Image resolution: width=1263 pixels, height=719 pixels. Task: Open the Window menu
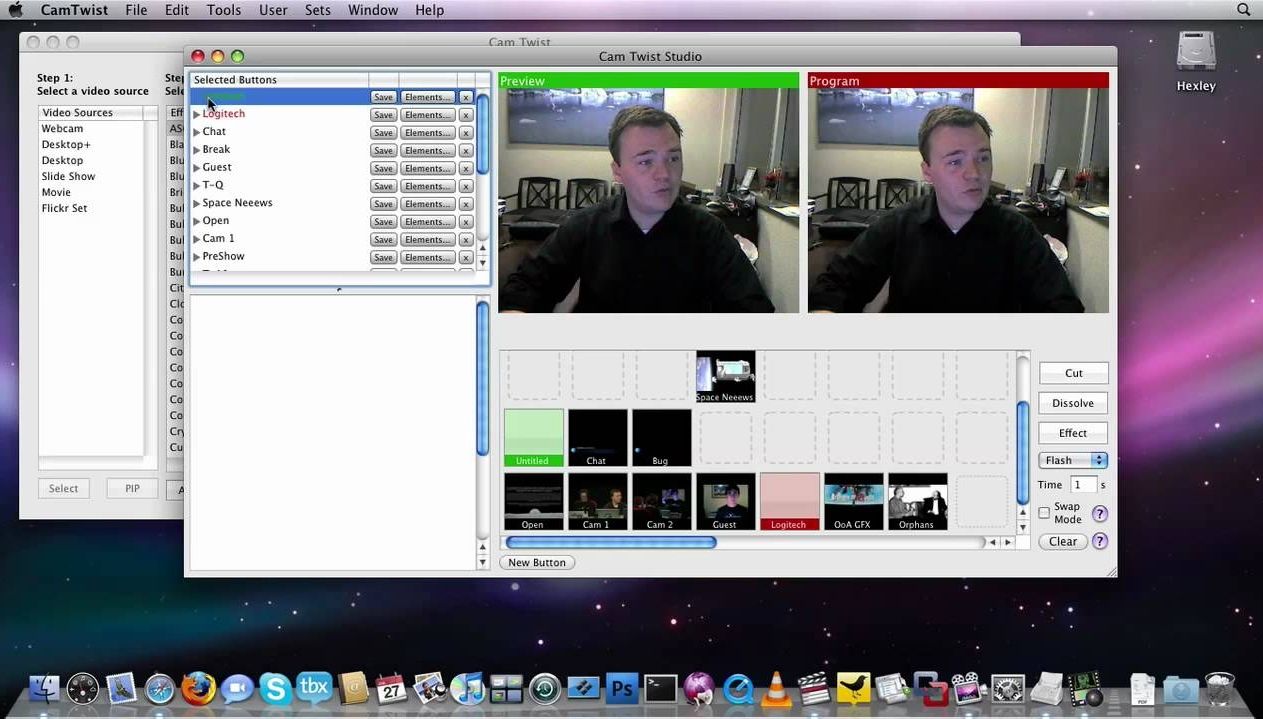(373, 10)
